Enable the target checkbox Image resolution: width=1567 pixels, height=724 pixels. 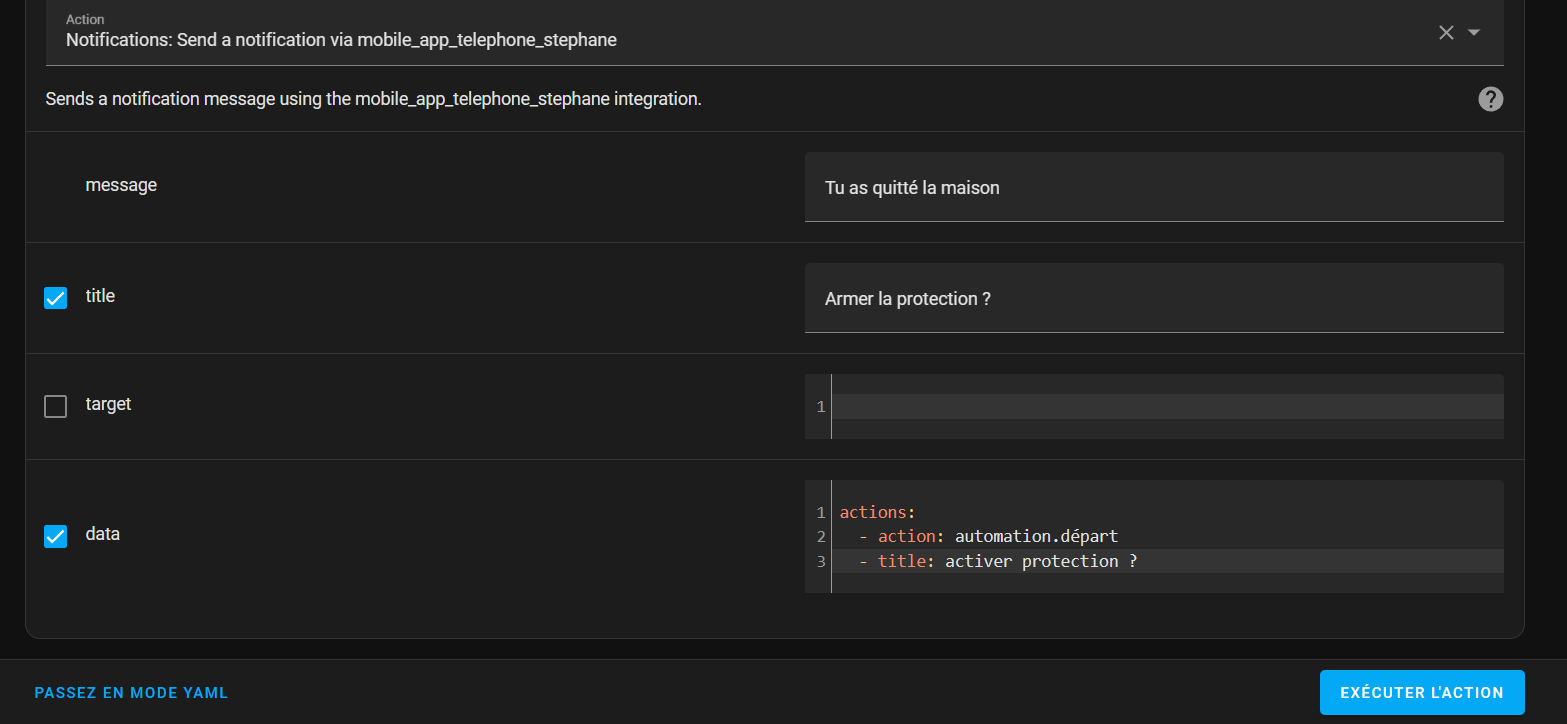click(56, 406)
